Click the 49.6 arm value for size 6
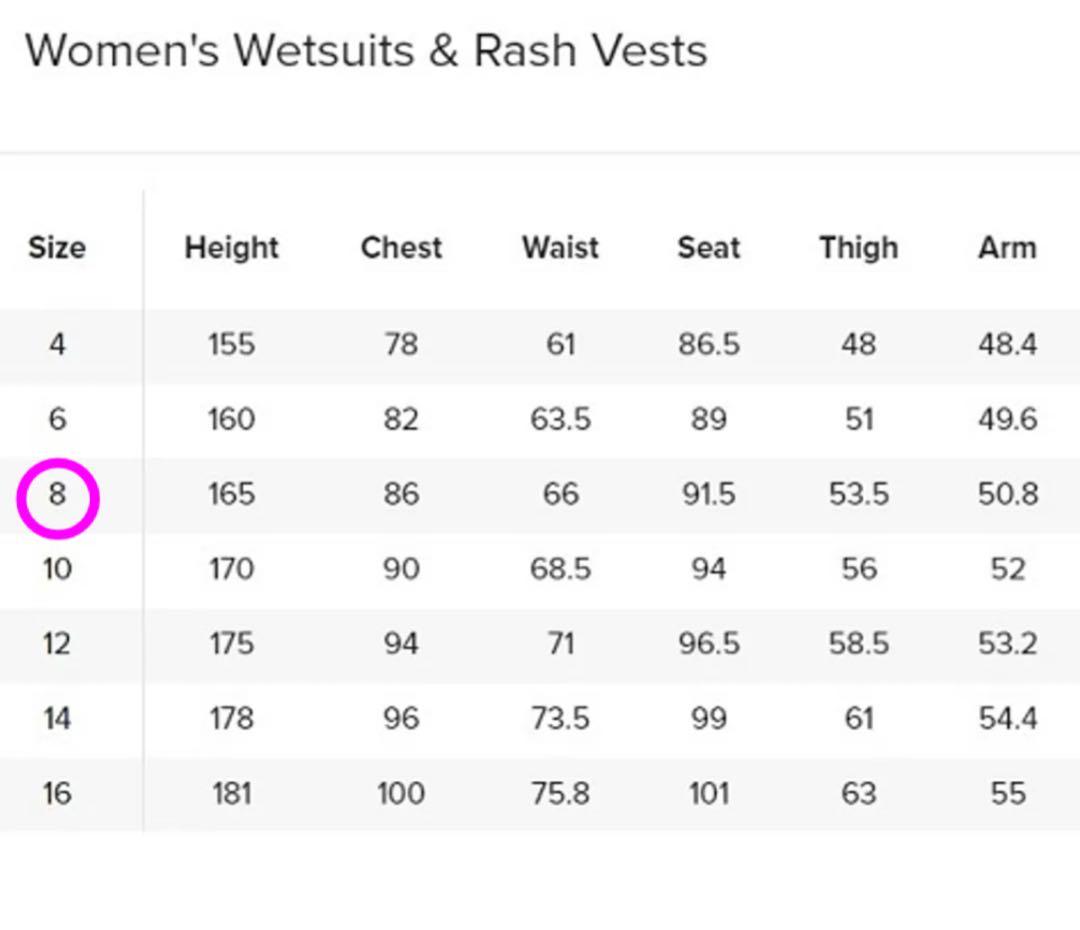This screenshot has width=1080, height=930. tap(1007, 420)
